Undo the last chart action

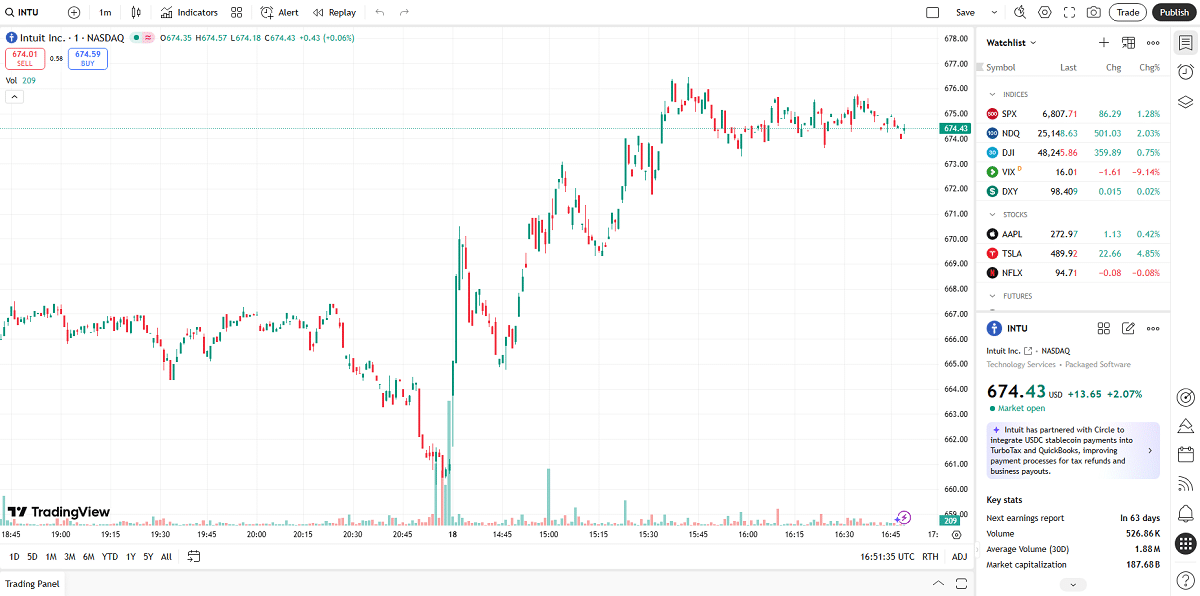coord(378,12)
